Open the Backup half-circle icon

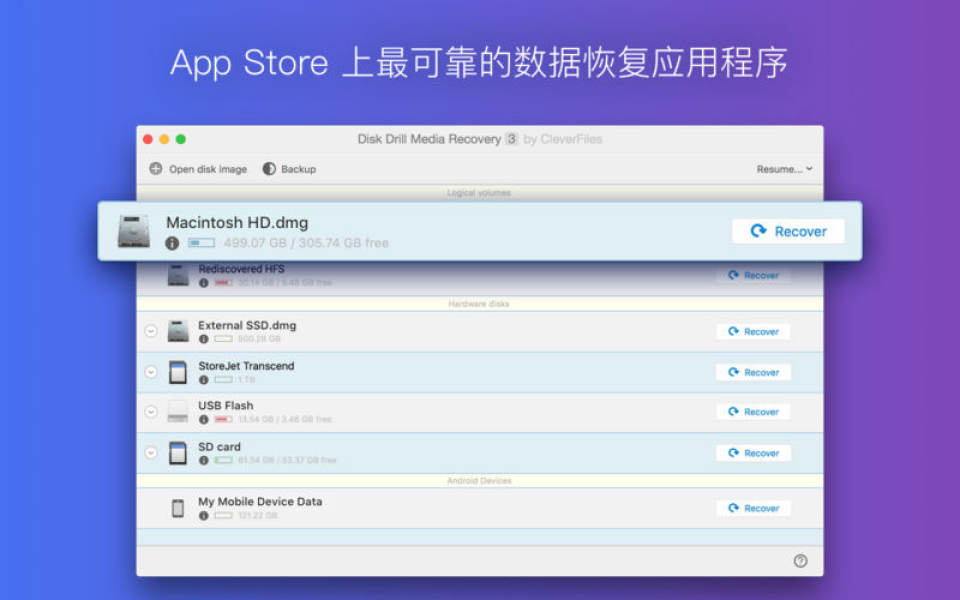(269, 168)
